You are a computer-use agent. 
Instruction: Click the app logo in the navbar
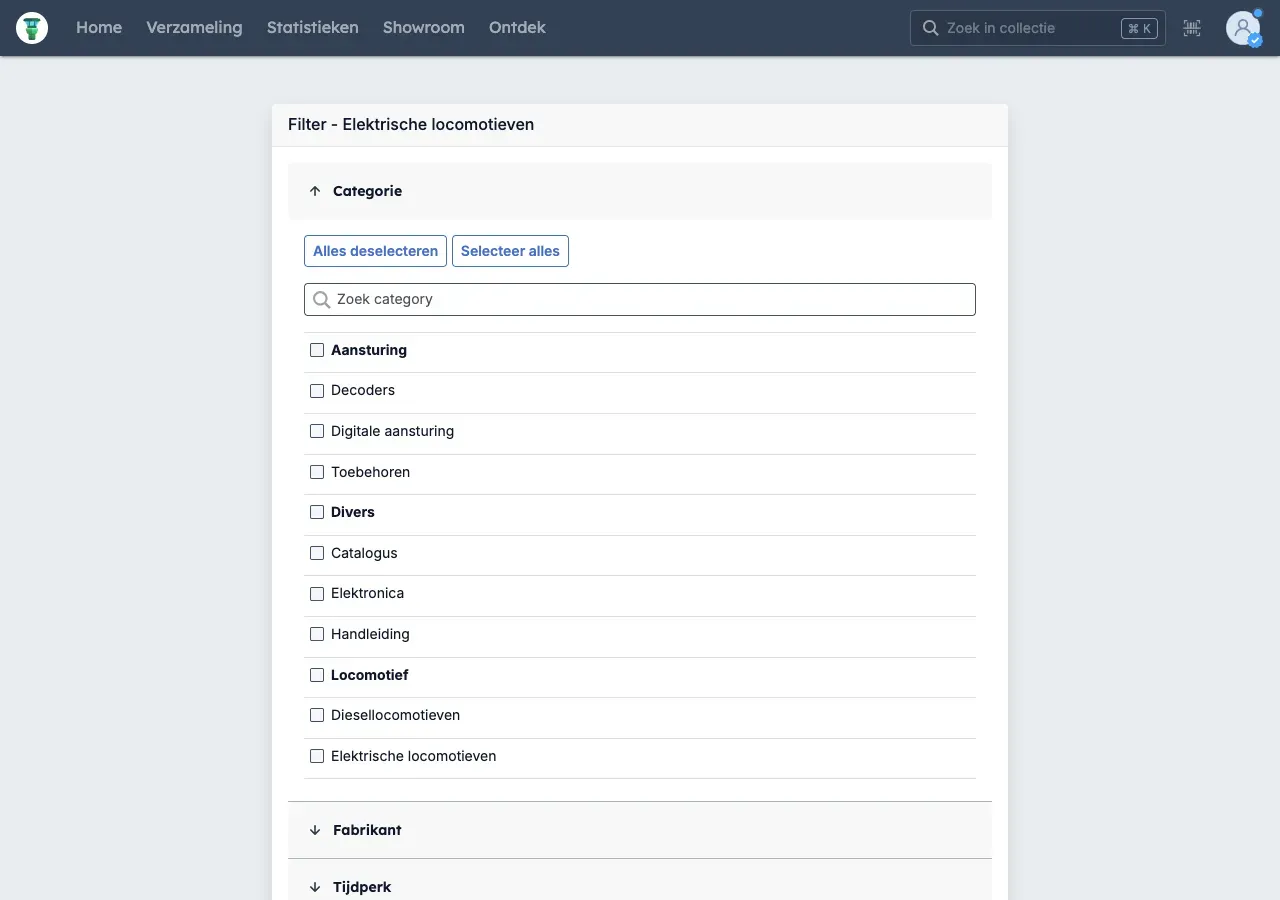pos(32,28)
